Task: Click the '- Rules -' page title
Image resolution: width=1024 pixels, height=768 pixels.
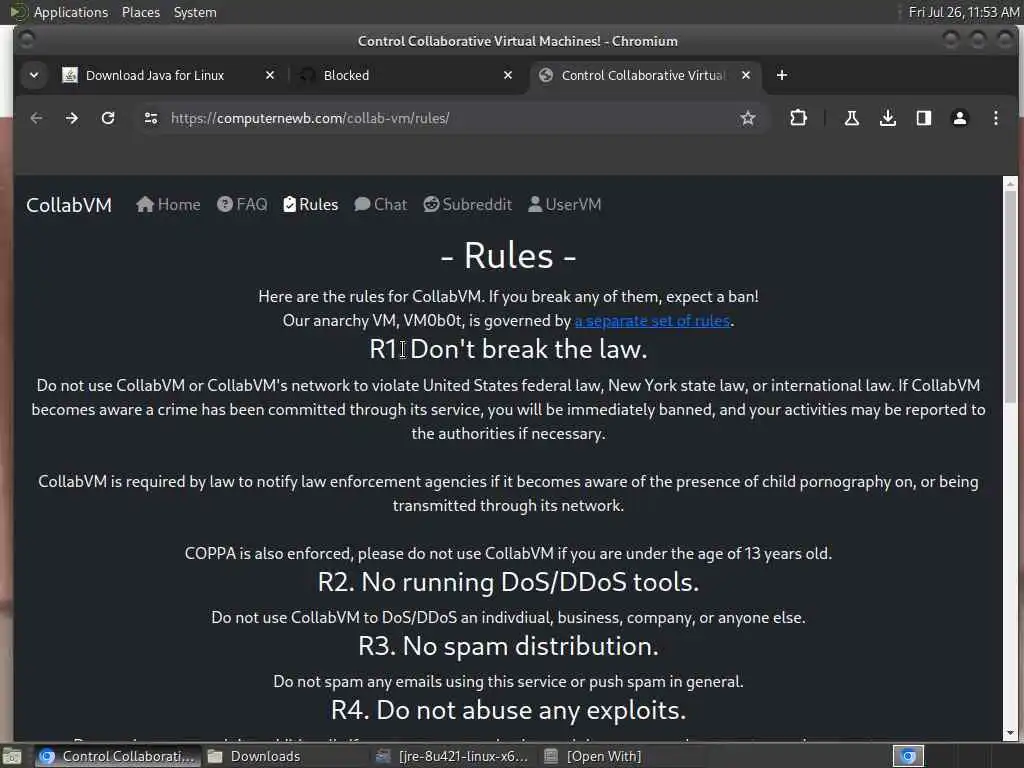Action: [508, 255]
